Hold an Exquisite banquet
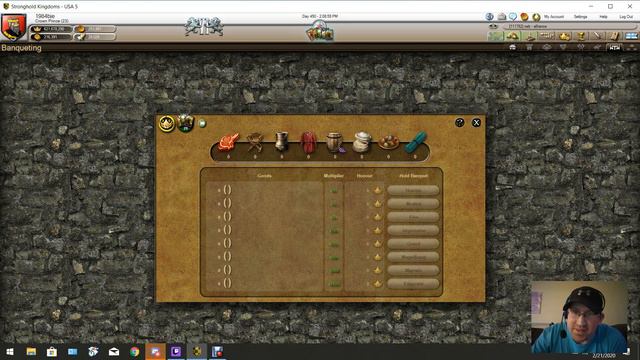Image resolution: width=640 pixels, height=360 pixels. click(413, 283)
